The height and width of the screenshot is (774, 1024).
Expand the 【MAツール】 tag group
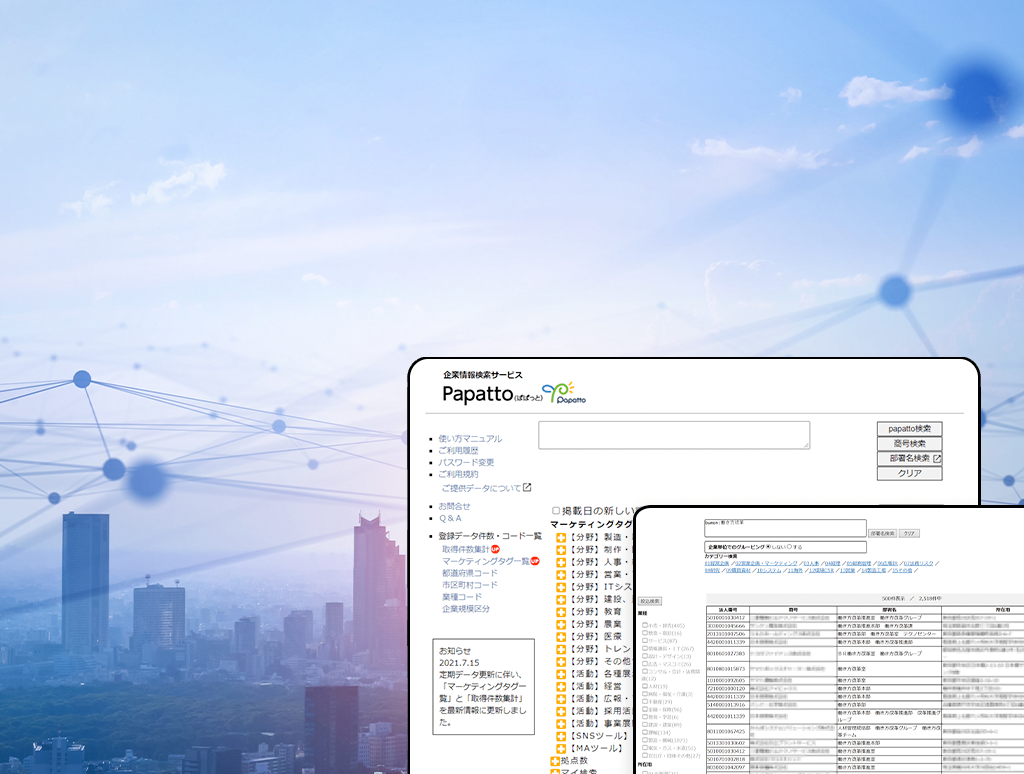click(560, 749)
